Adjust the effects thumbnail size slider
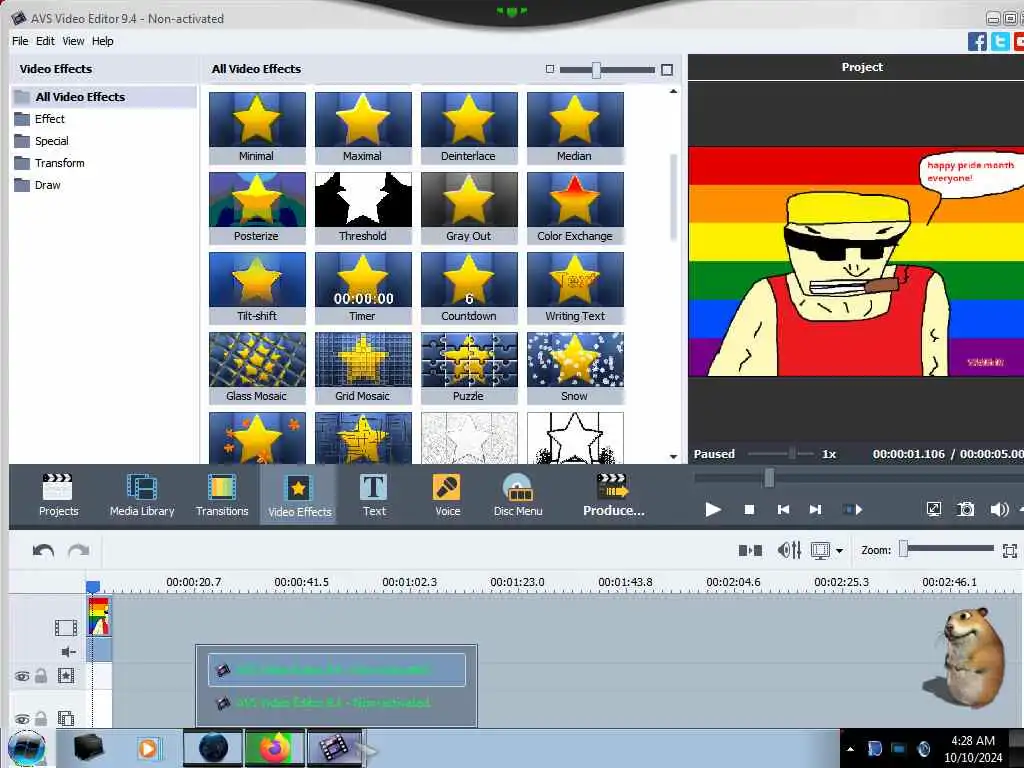Screen dimensions: 1024x768 [596, 70]
